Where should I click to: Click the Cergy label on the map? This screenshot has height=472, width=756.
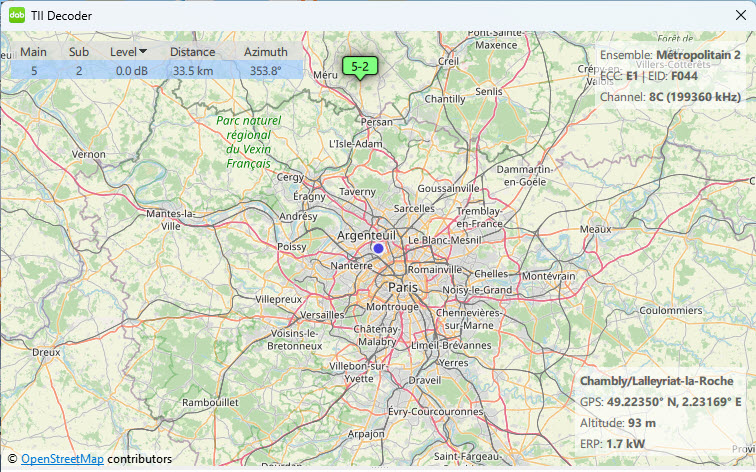pyautogui.click(x=290, y=177)
